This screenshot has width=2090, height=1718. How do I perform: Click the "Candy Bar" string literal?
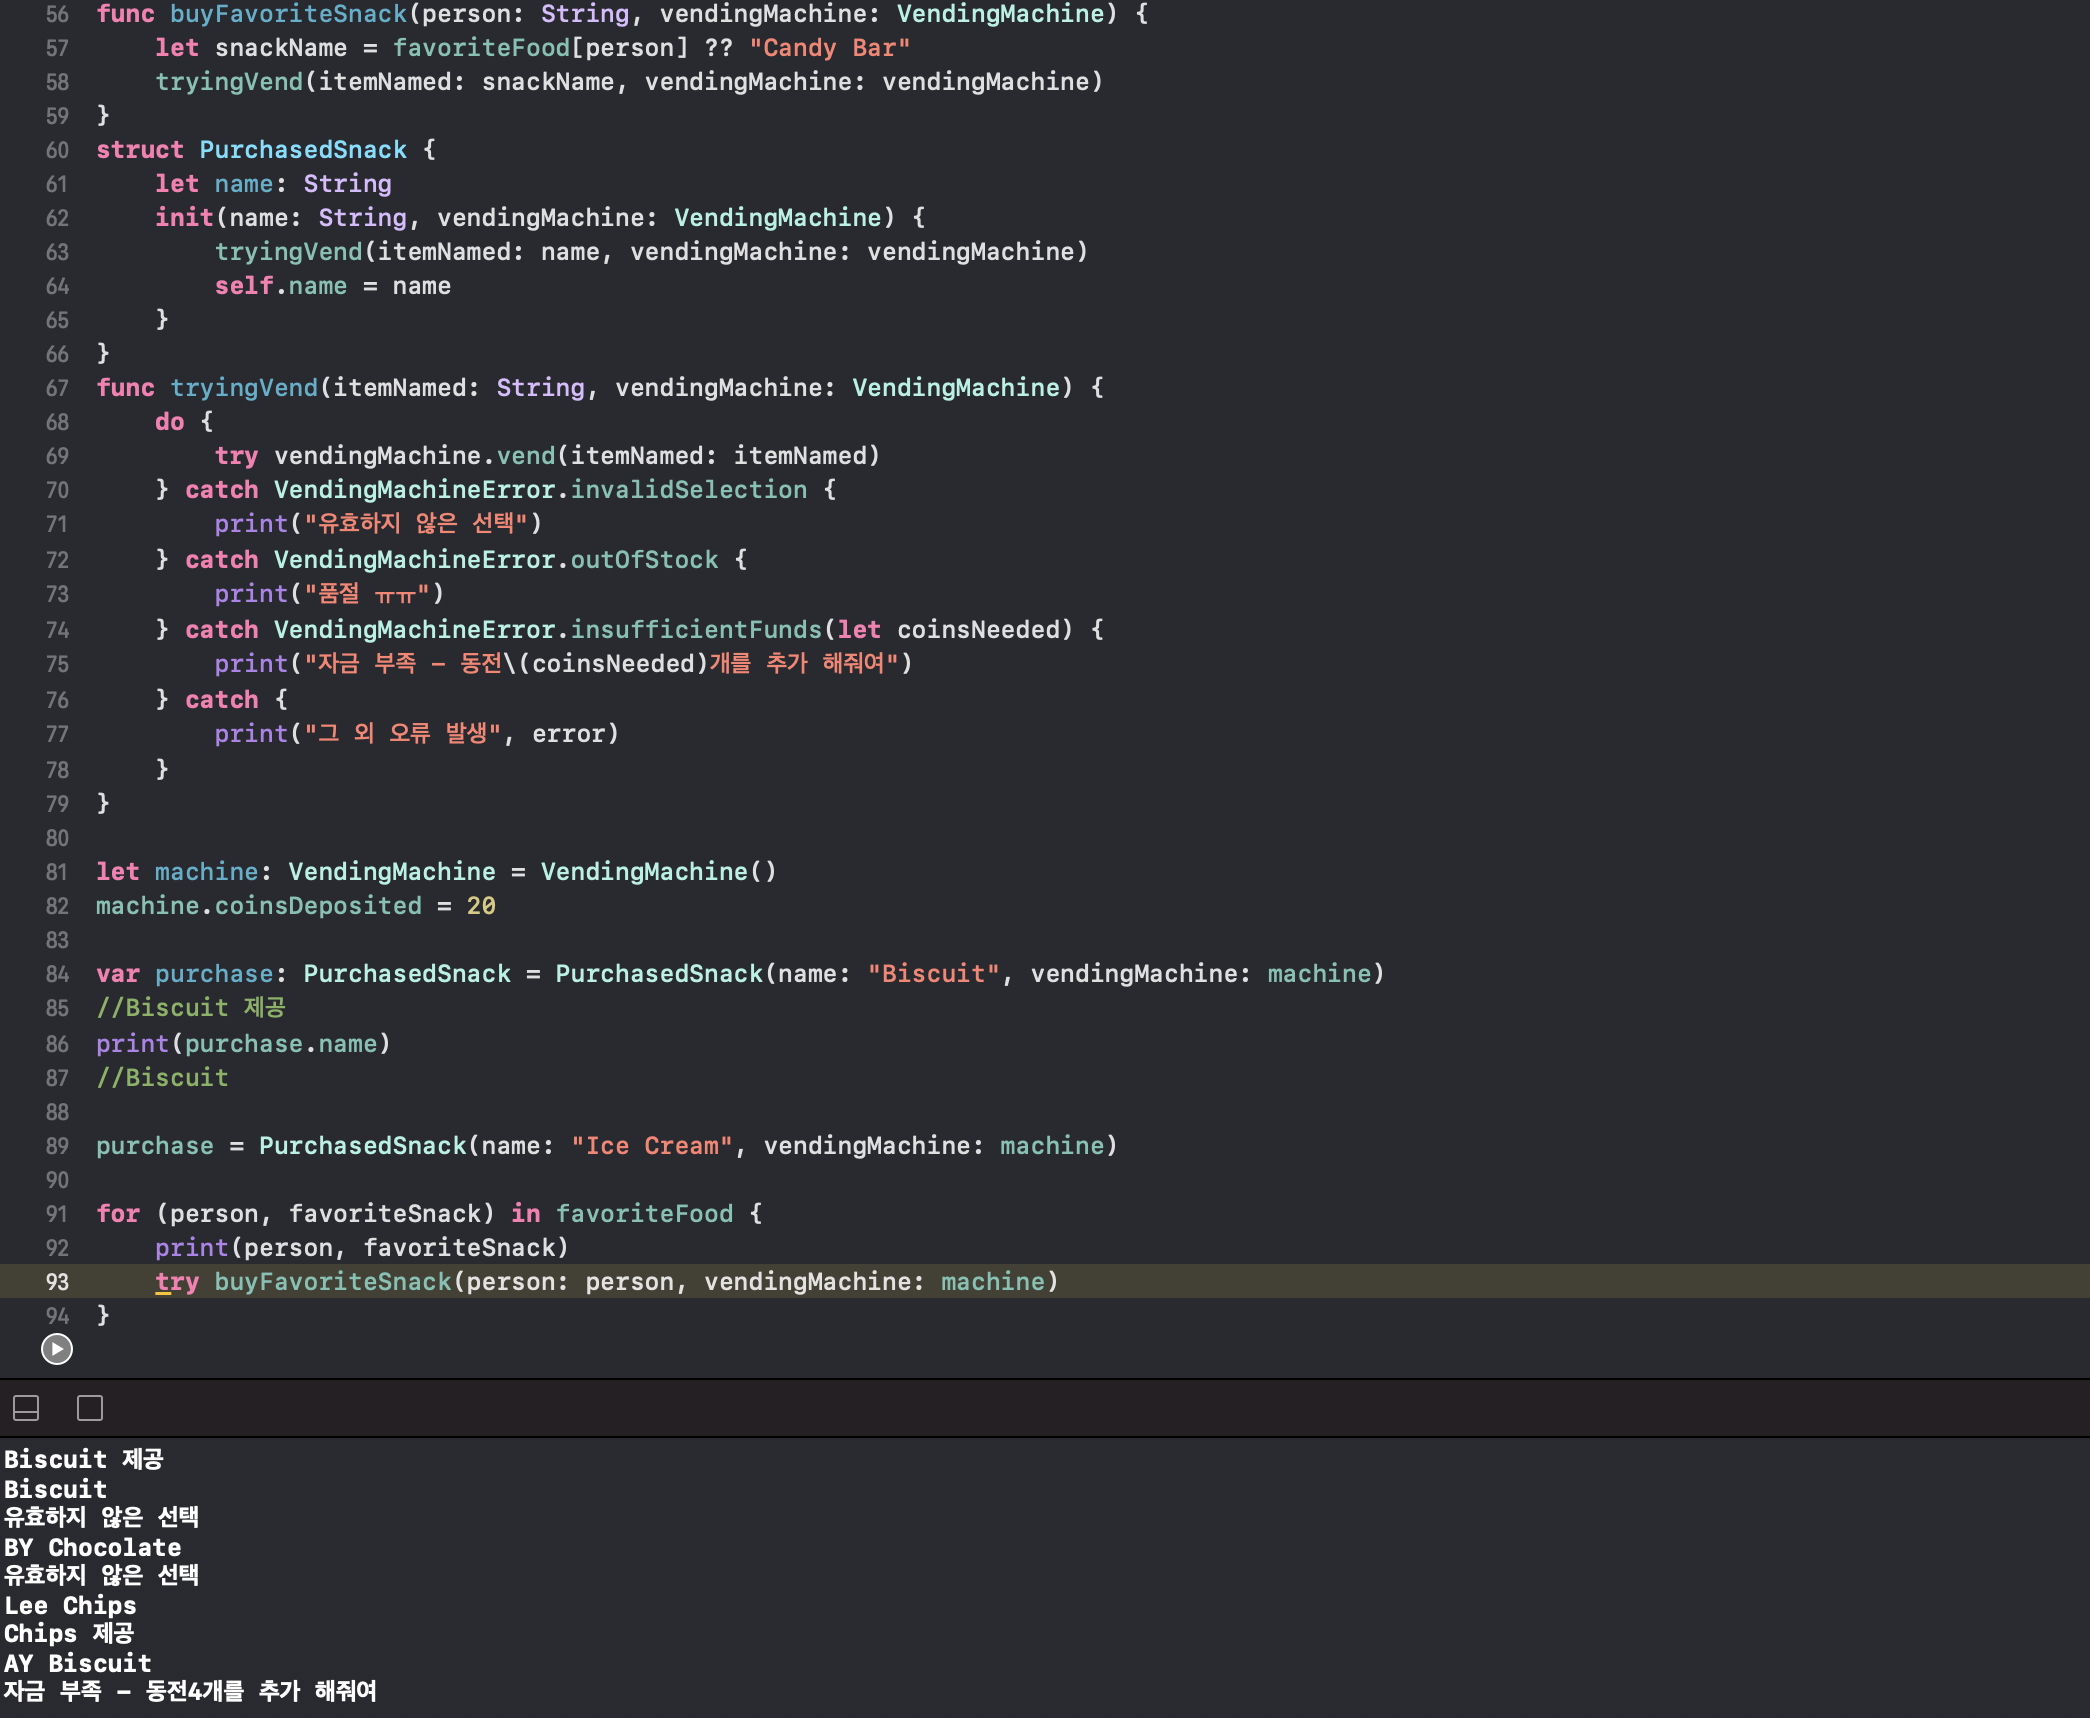829,48
